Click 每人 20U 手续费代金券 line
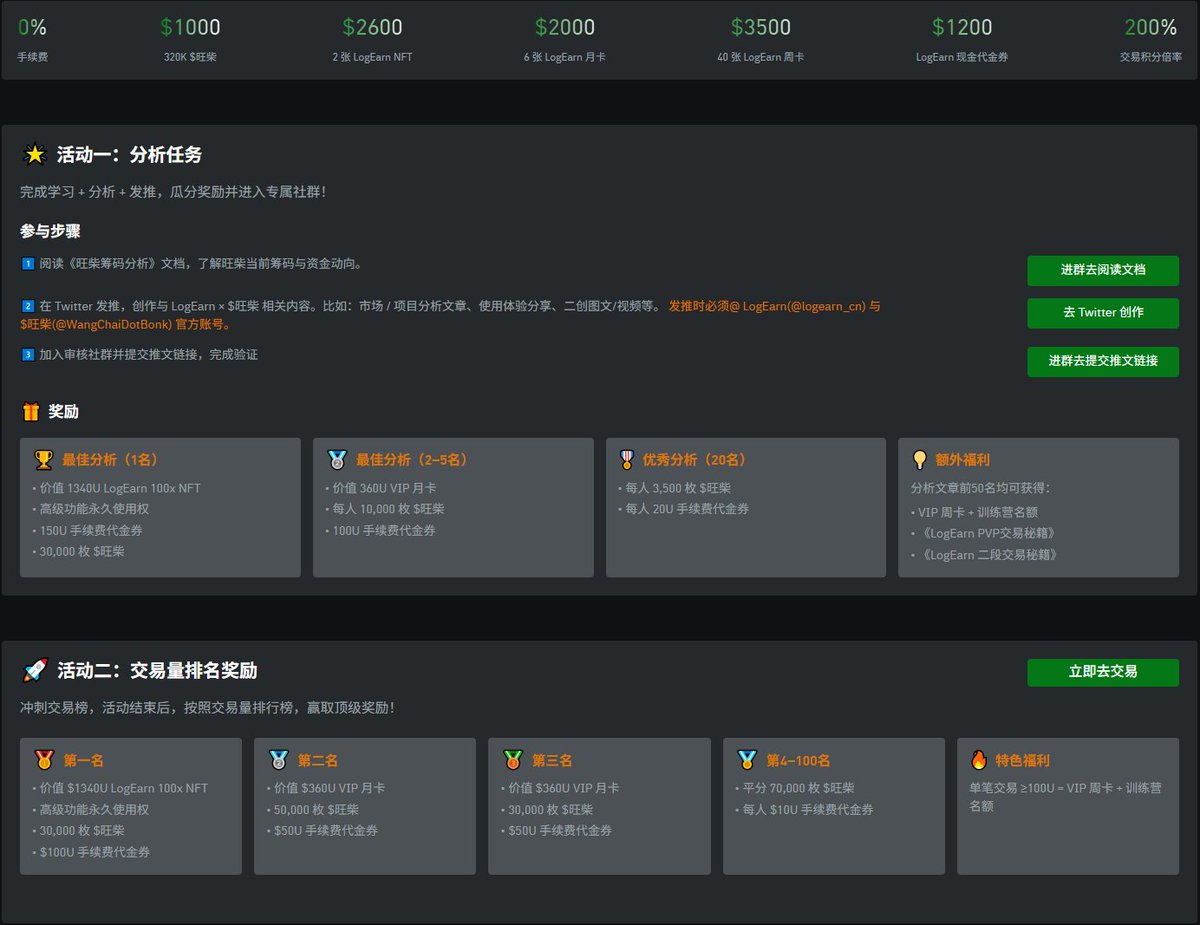 pyautogui.click(x=684, y=509)
